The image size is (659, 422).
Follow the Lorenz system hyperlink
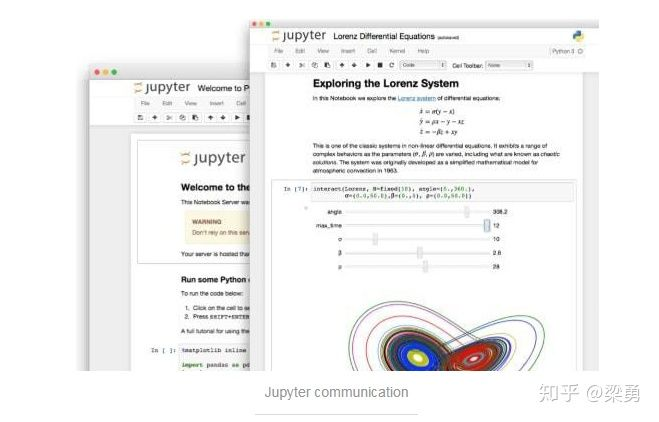416,98
